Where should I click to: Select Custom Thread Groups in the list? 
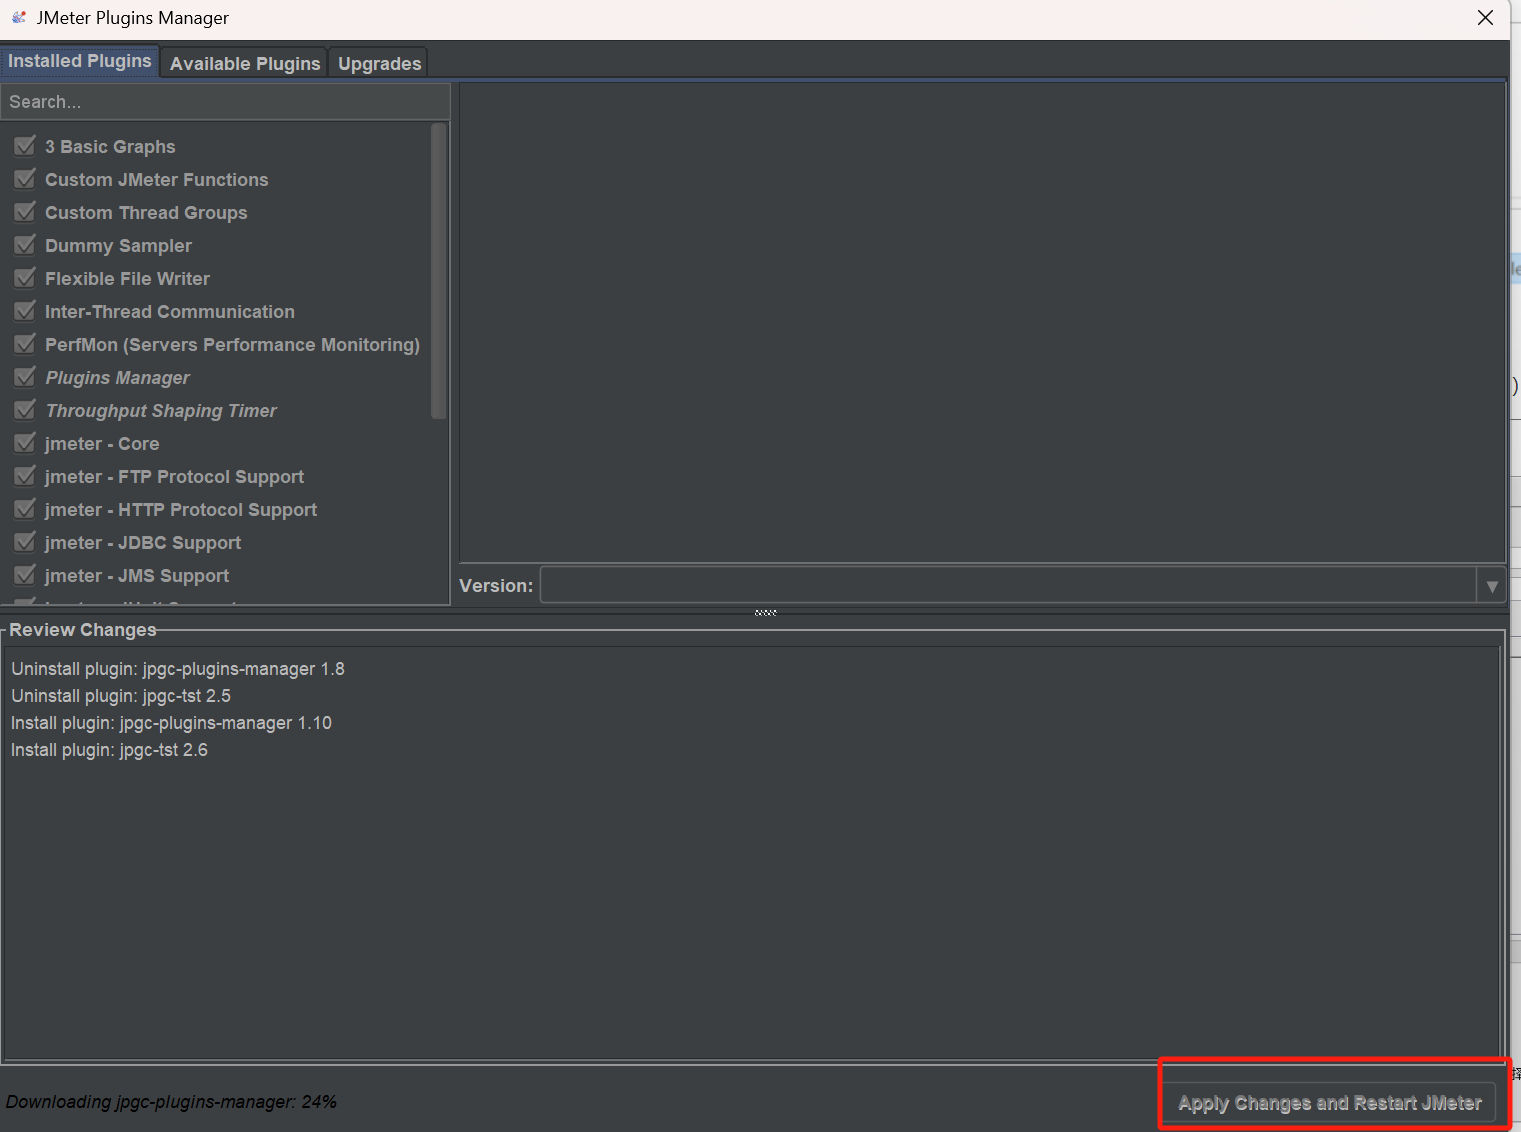click(x=146, y=213)
